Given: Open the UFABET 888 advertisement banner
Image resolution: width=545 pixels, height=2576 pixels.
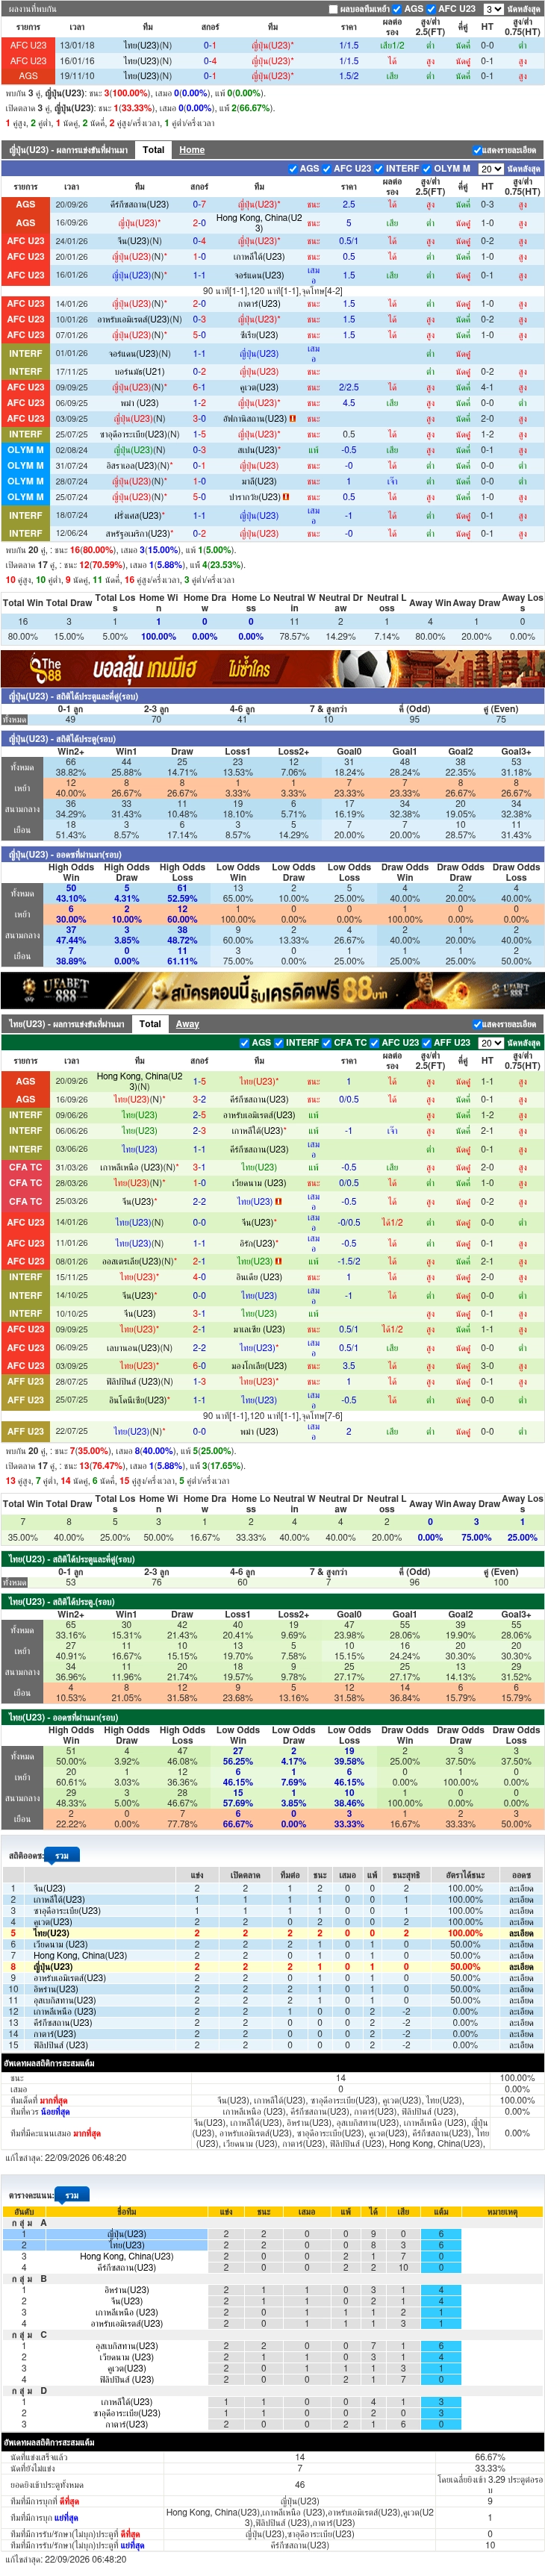Looking at the screenshot, I should point(272,990).
